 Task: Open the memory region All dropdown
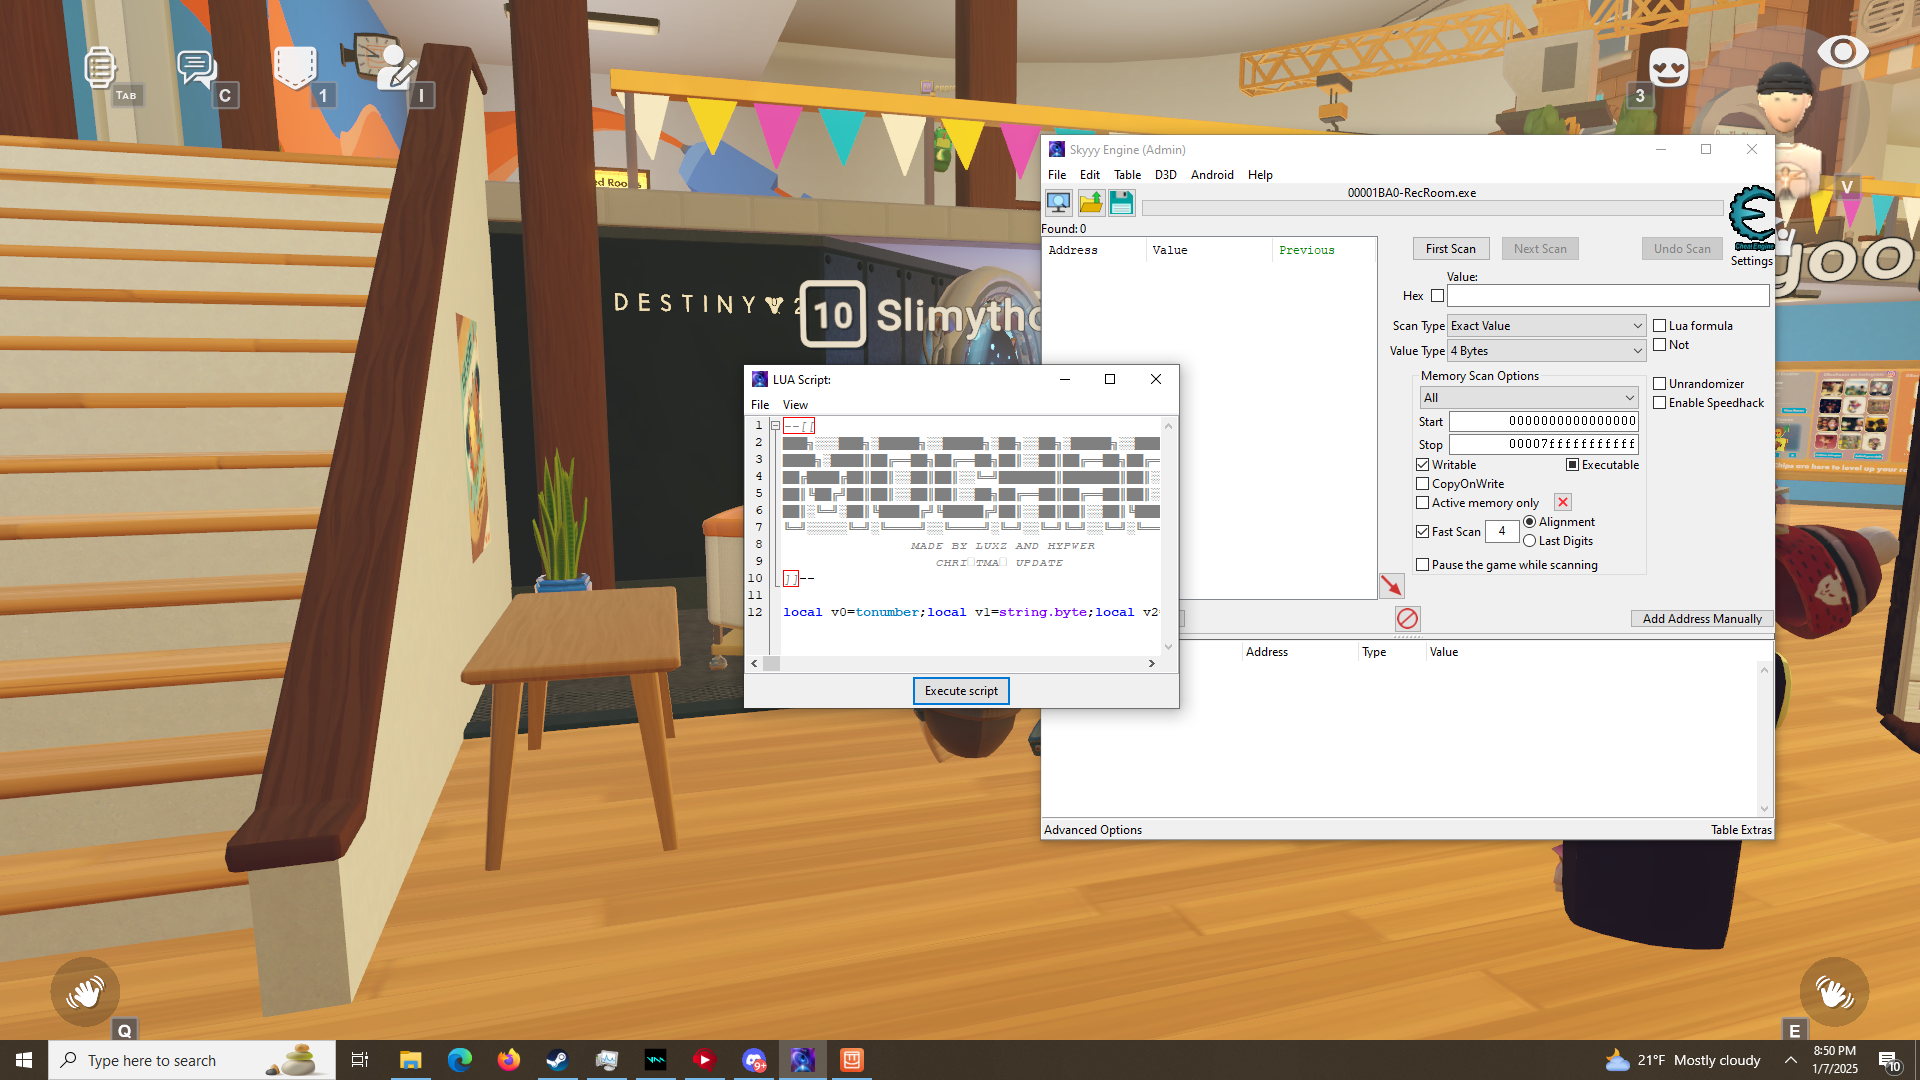tap(1528, 398)
